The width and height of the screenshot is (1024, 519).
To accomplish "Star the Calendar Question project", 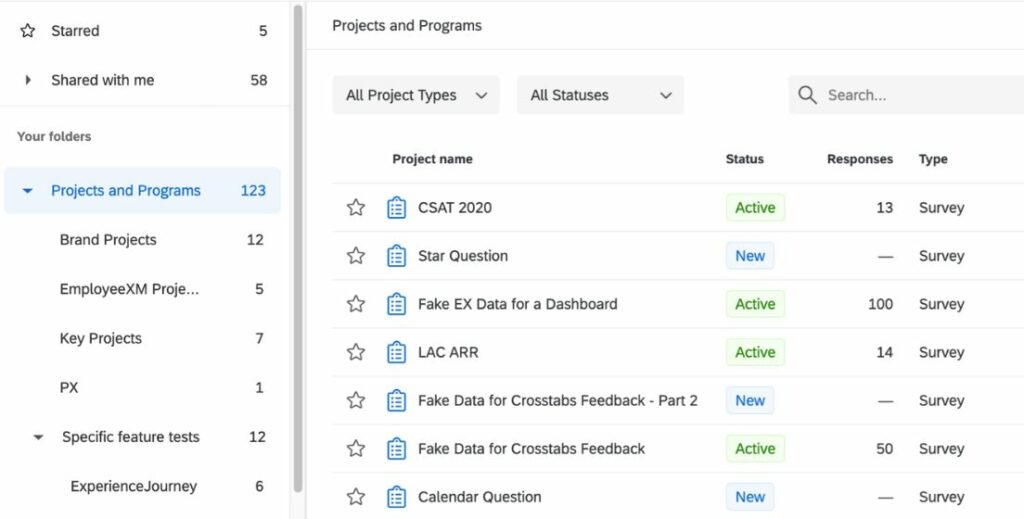I will (356, 497).
